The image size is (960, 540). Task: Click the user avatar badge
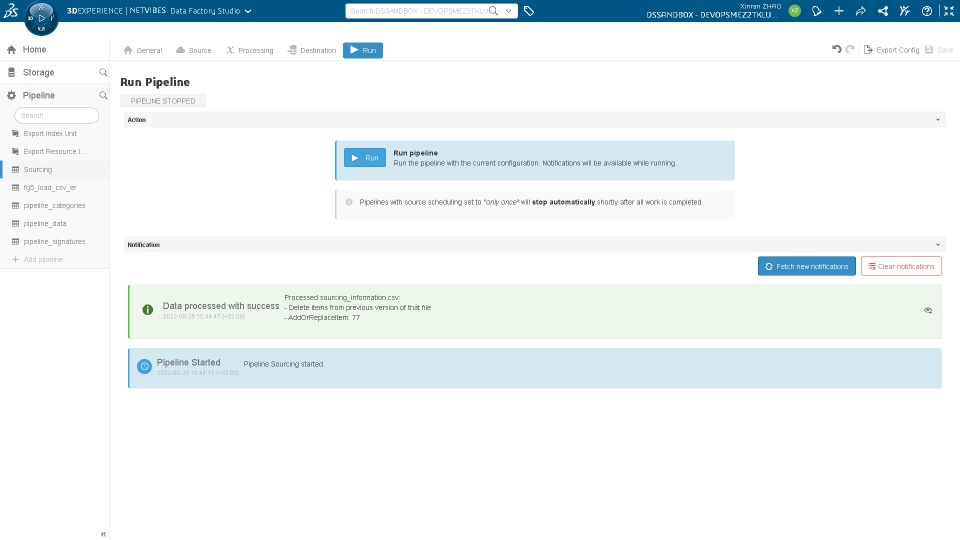click(x=795, y=11)
